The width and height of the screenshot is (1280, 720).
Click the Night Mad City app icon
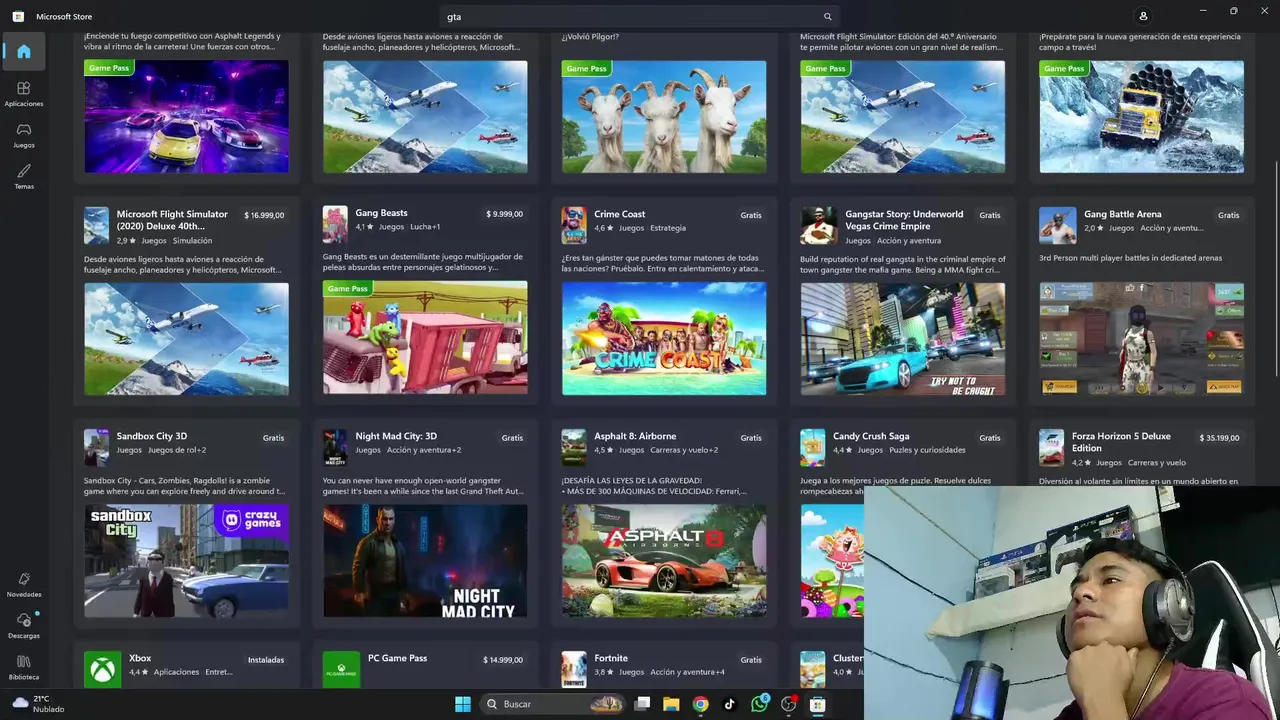pos(335,447)
